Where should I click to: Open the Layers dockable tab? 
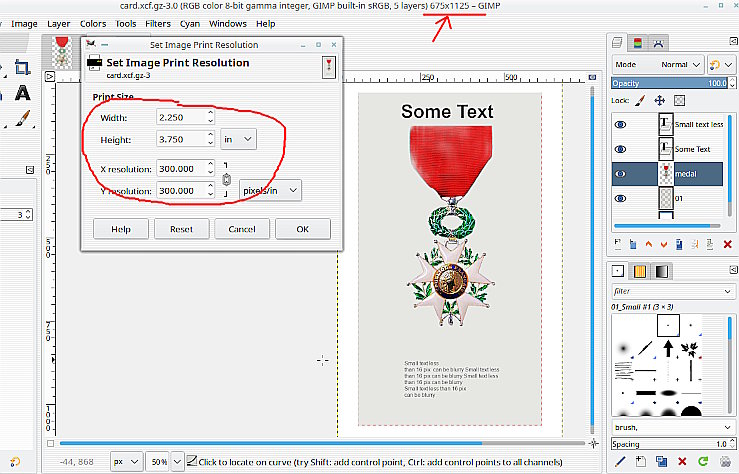[x=617, y=43]
